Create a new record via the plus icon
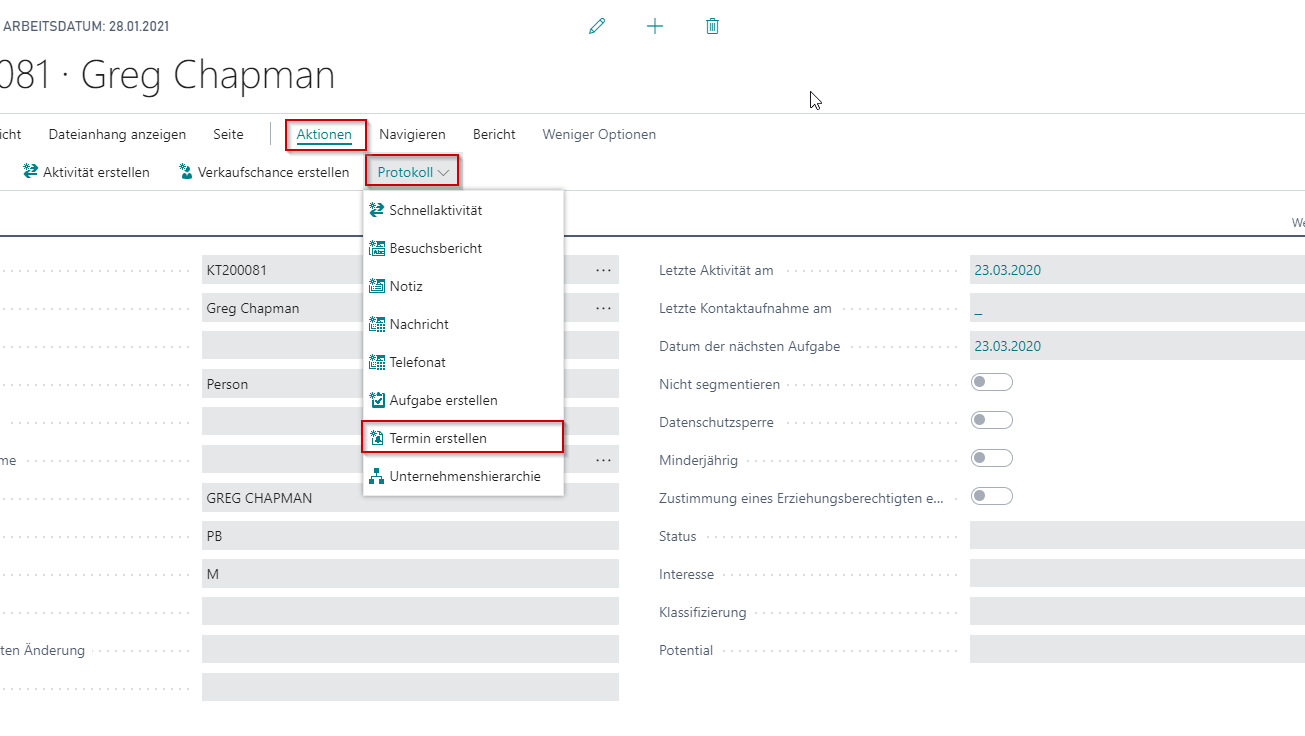This screenshot has width=1305, height=736. point(655,25)
